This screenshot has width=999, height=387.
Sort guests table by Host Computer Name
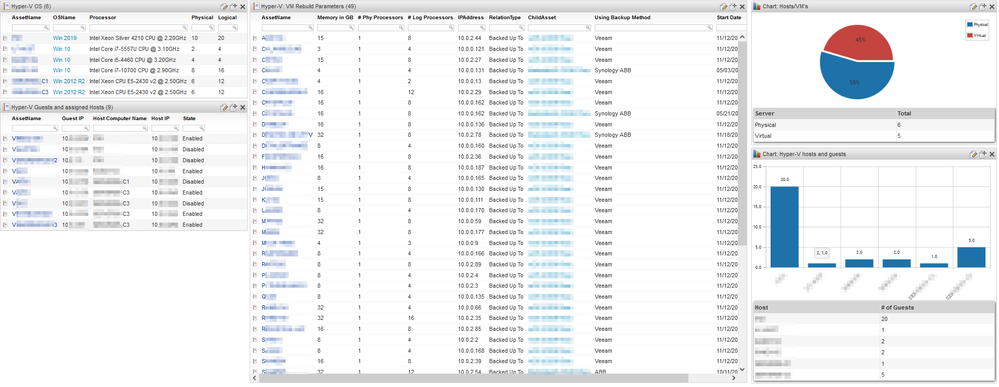point(119,118)
